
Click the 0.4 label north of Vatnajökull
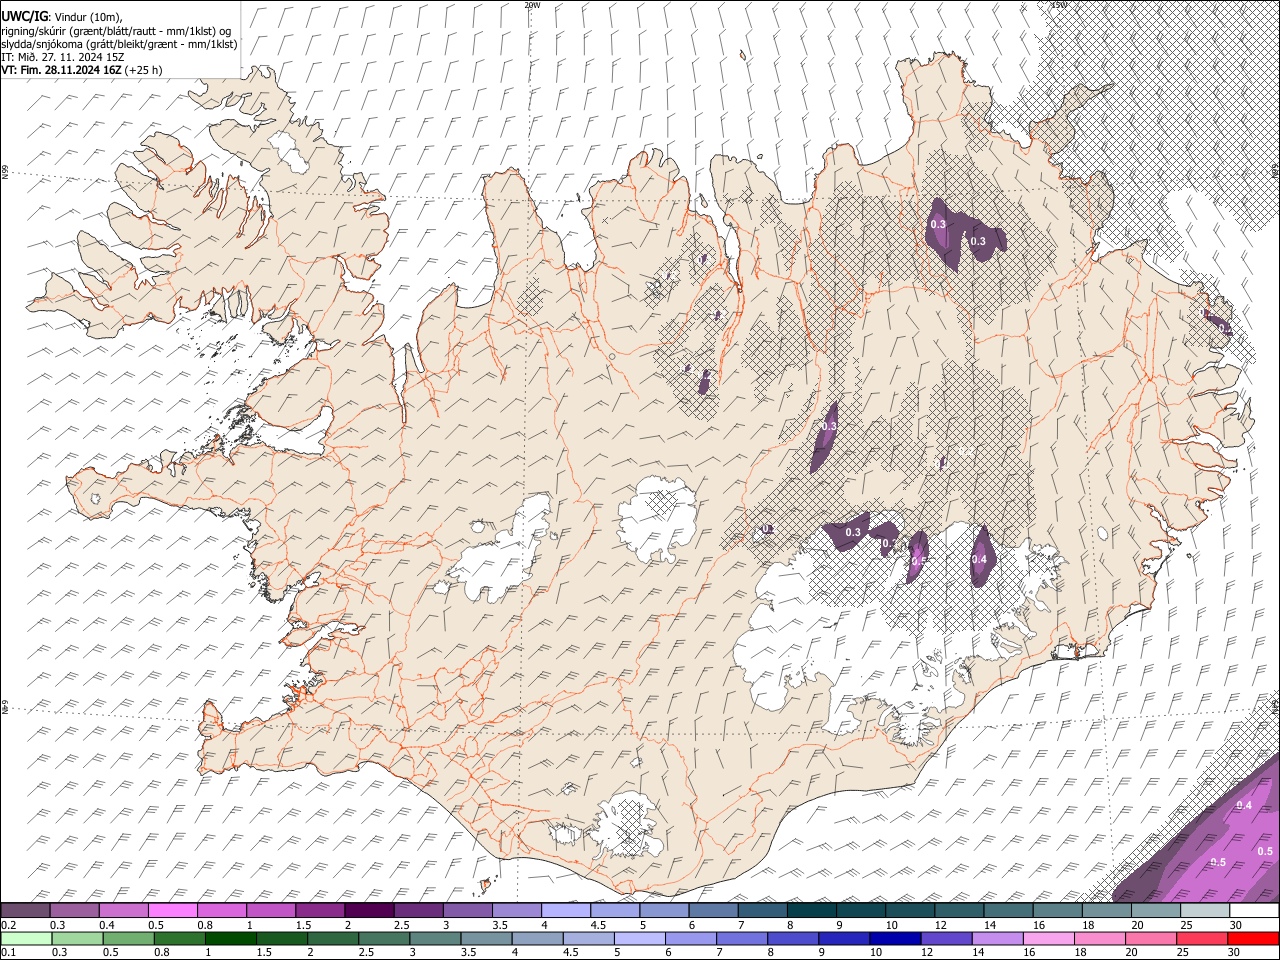click(980, 559)
